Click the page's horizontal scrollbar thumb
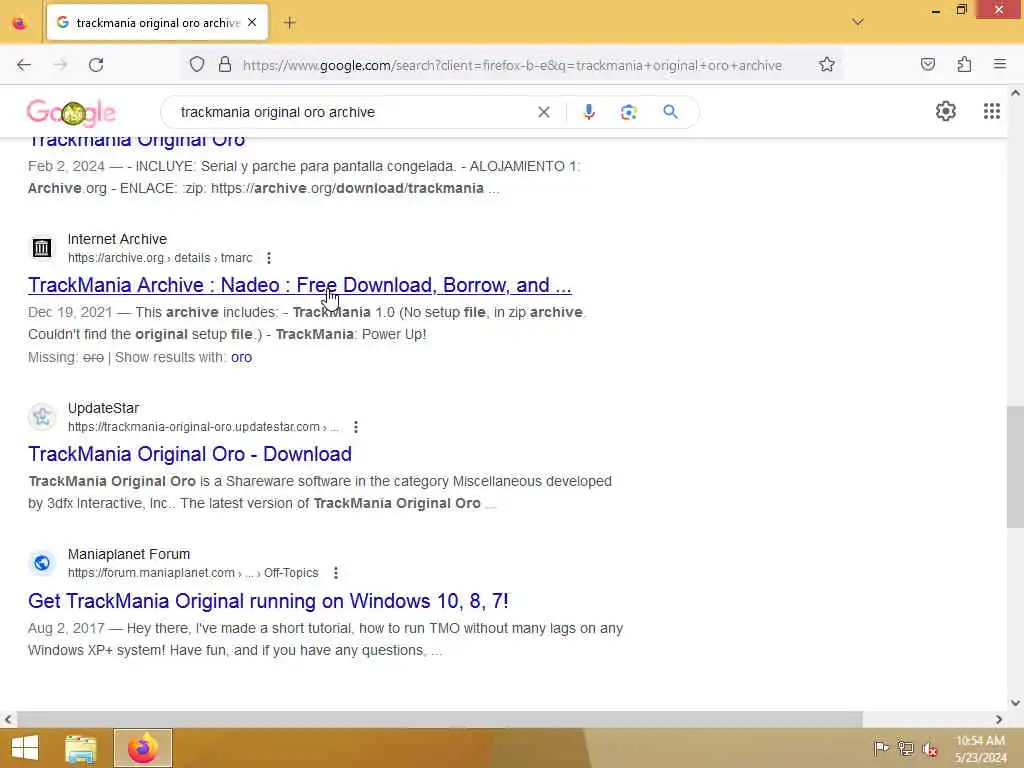This screenshot has height=768, width=1024. (440, 719)
